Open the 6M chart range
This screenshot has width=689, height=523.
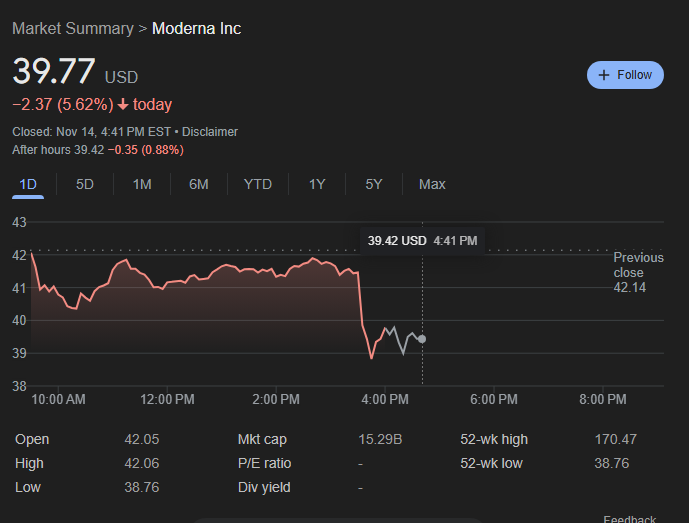coord(199,184)
